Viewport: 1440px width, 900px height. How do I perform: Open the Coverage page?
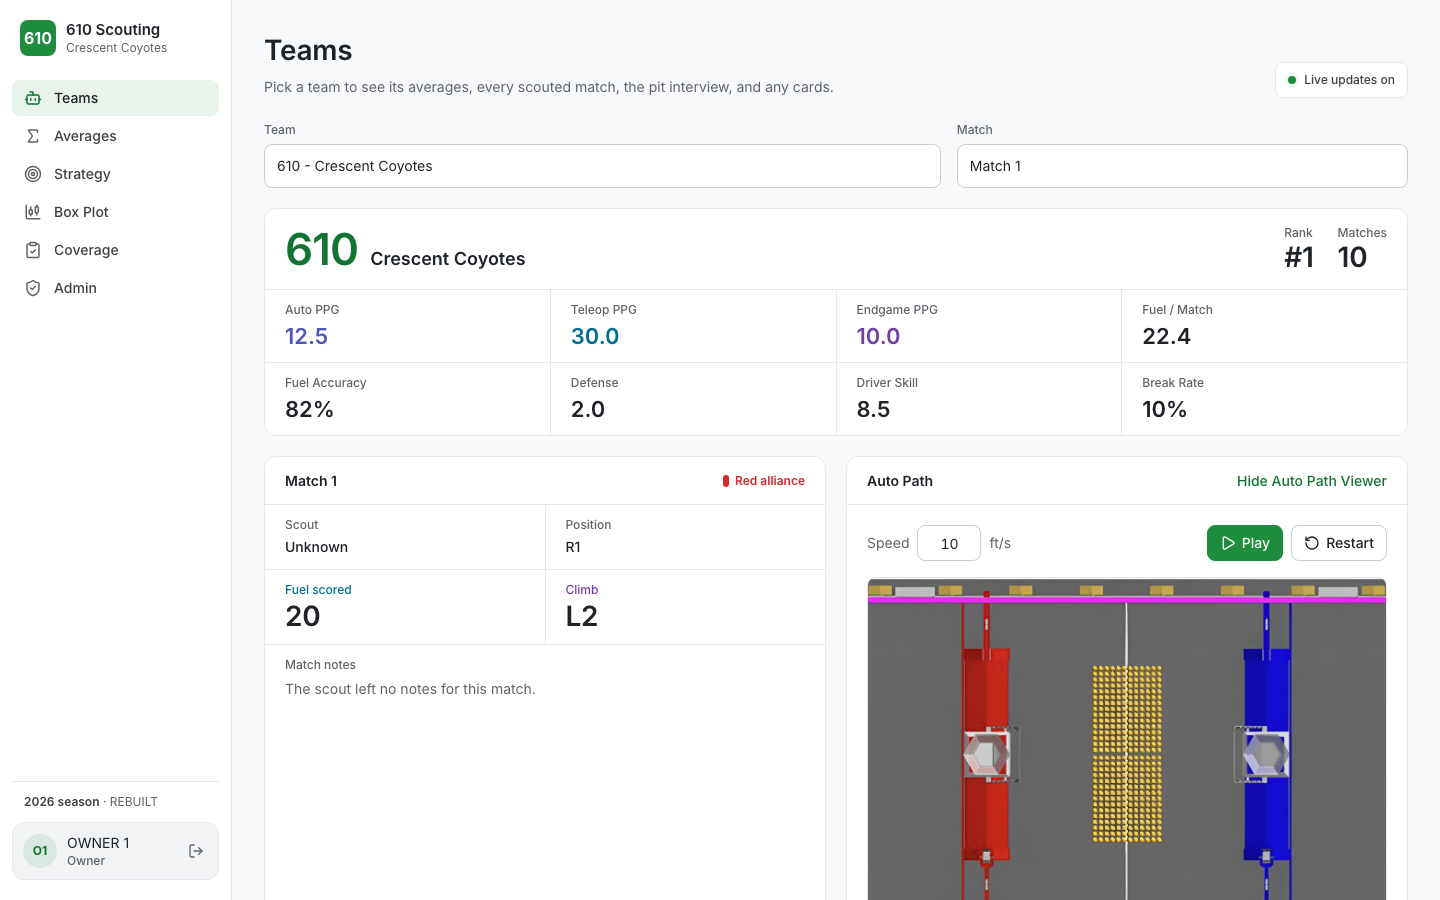(115, 250)
